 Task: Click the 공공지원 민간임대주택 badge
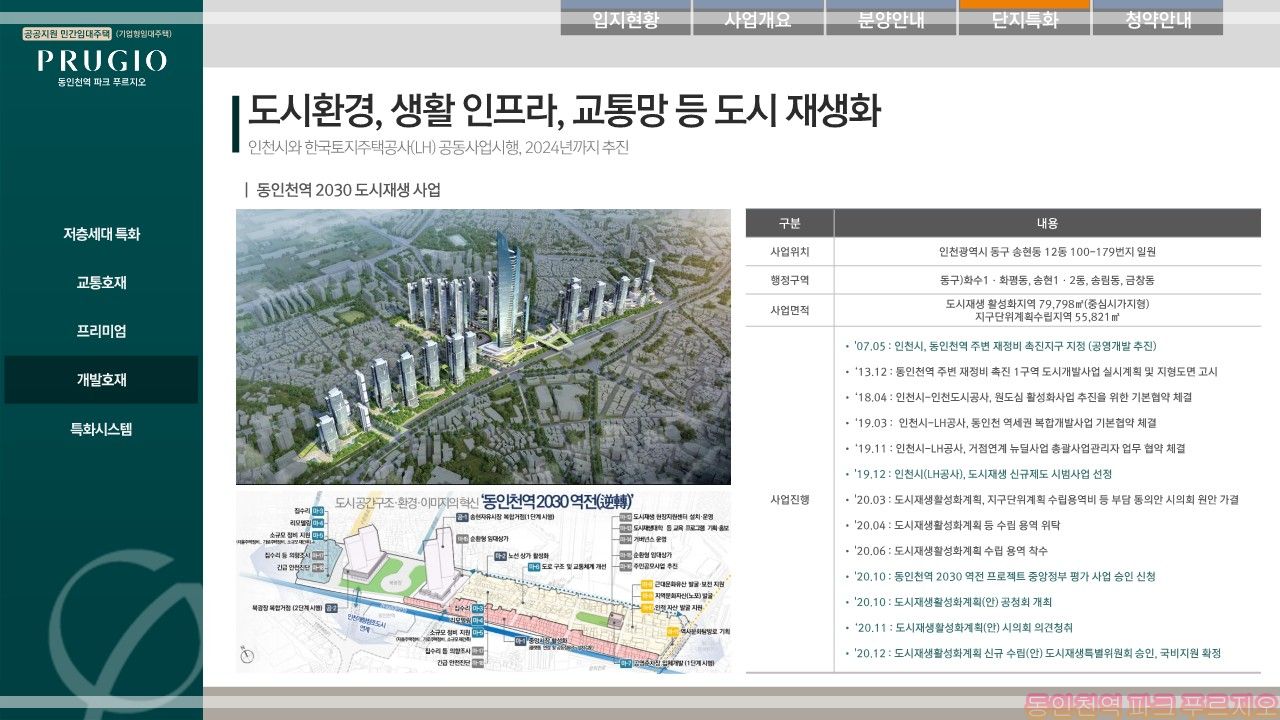tap(68, 34)
